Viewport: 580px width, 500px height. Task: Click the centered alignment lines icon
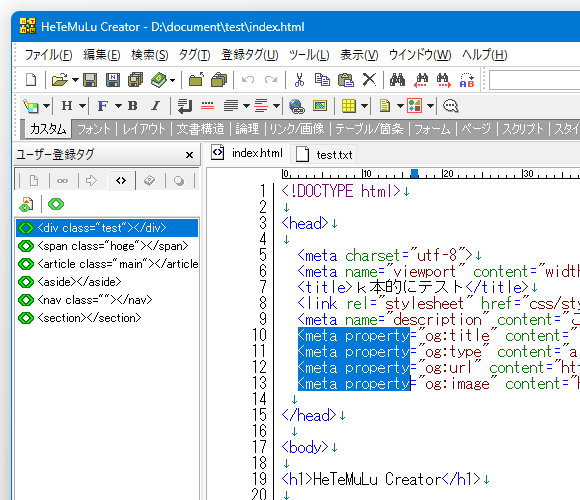click(x=261, y=106)
